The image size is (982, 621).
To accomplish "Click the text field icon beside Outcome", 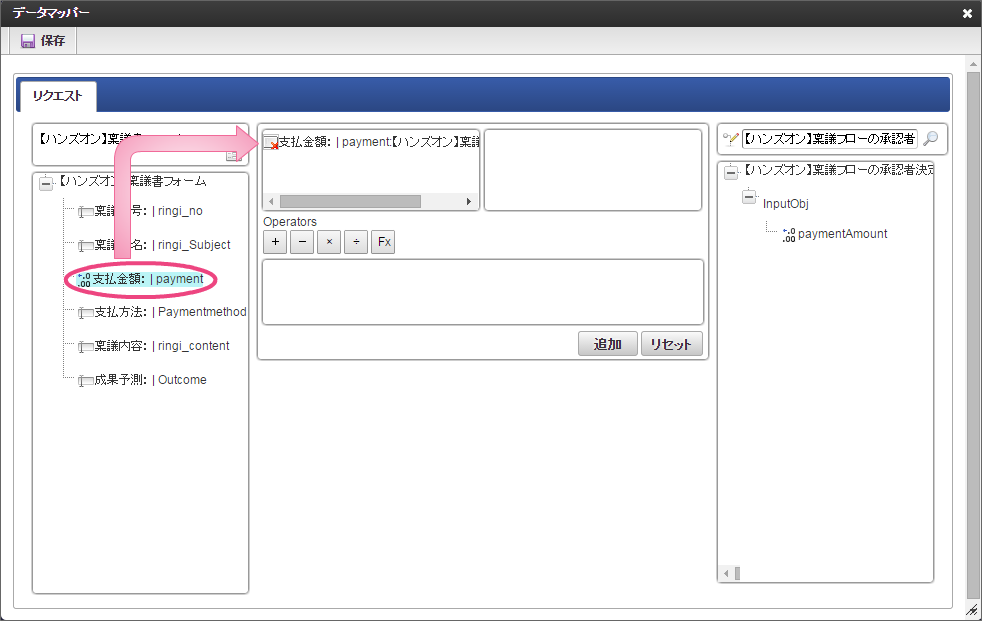I will (86, 381).
